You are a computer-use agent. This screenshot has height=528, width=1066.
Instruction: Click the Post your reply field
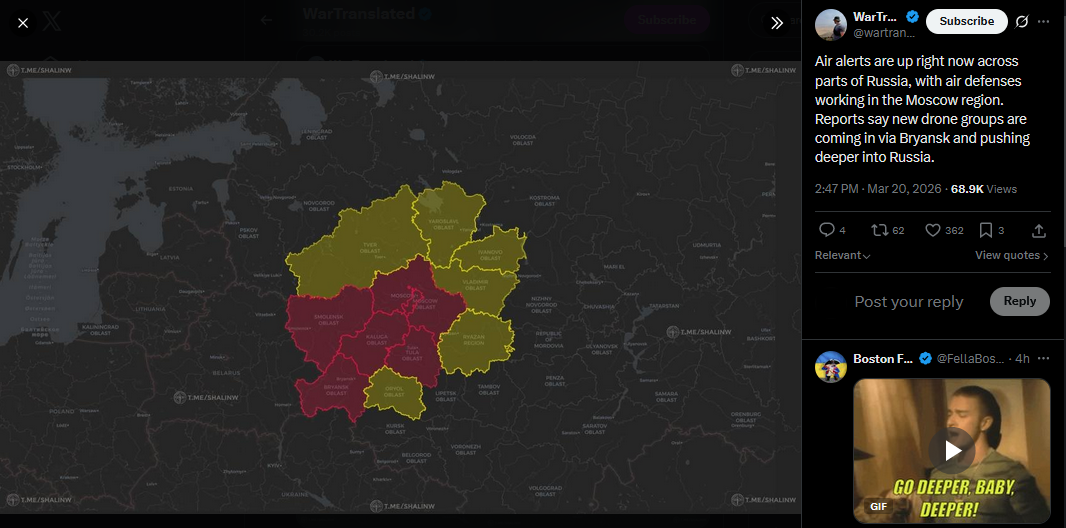[909, 302]
